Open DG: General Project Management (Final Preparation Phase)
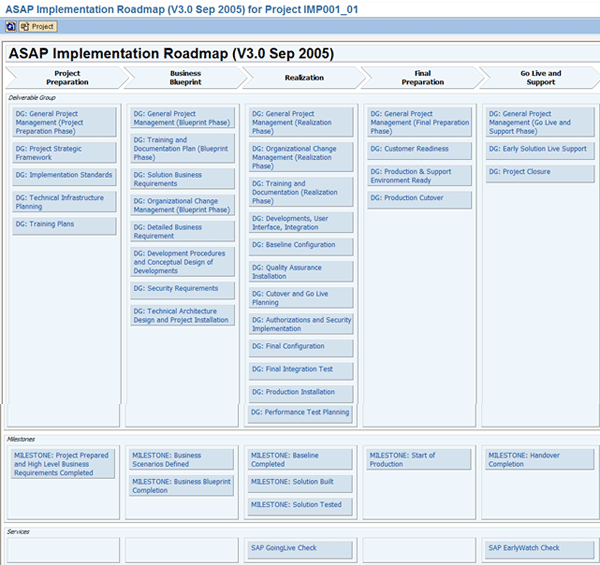The height and width of the screenshot is (565, 600). pos(419,122)
